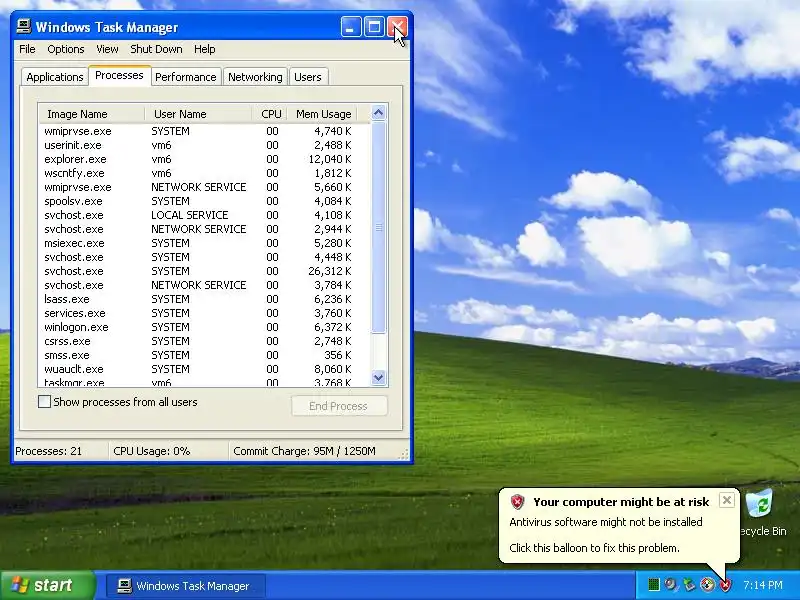
Task: Select the explorer.exe process row
Action: (204, 159)
